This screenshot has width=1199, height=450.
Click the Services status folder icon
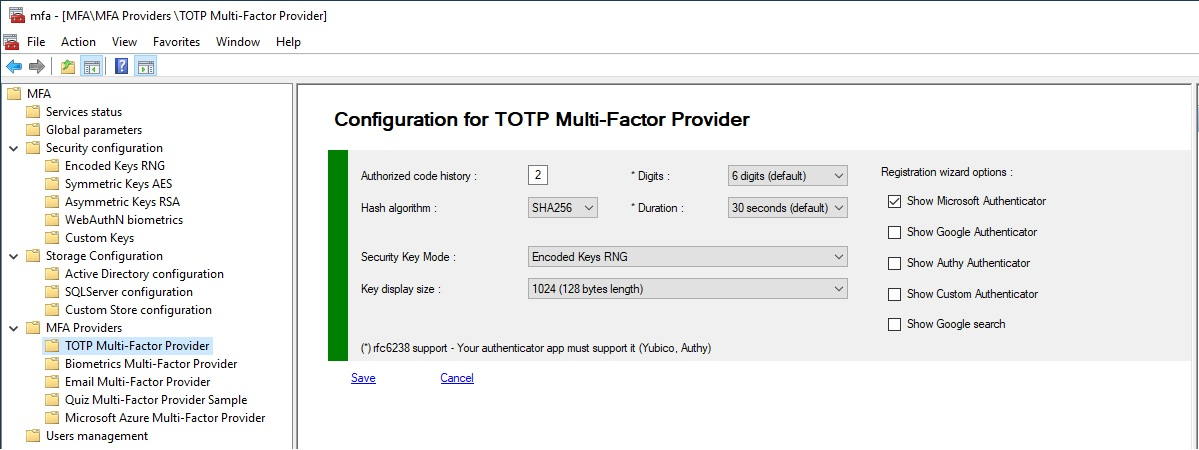[33, 112]
